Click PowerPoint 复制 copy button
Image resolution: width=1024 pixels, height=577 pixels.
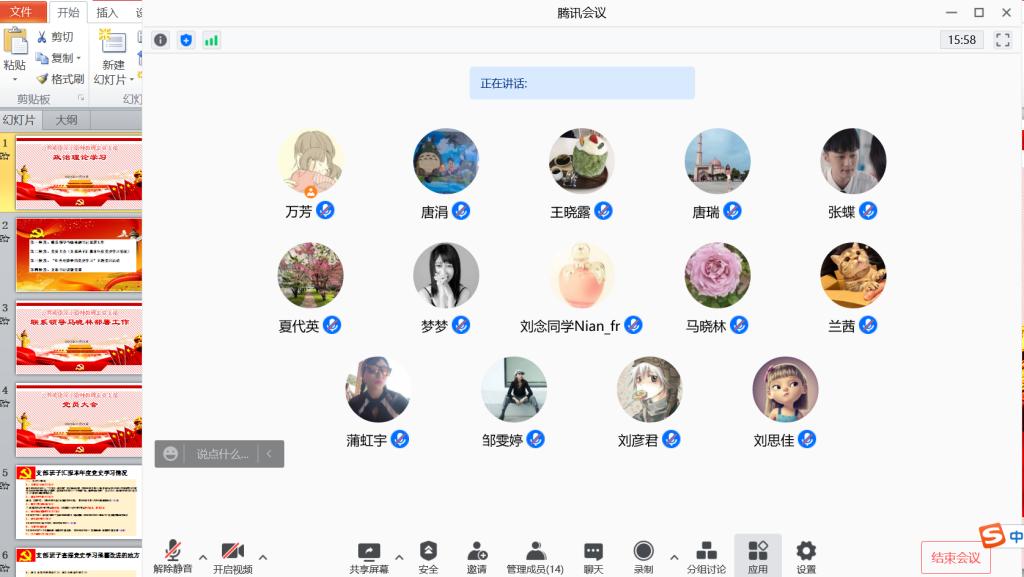coord(54,58)
